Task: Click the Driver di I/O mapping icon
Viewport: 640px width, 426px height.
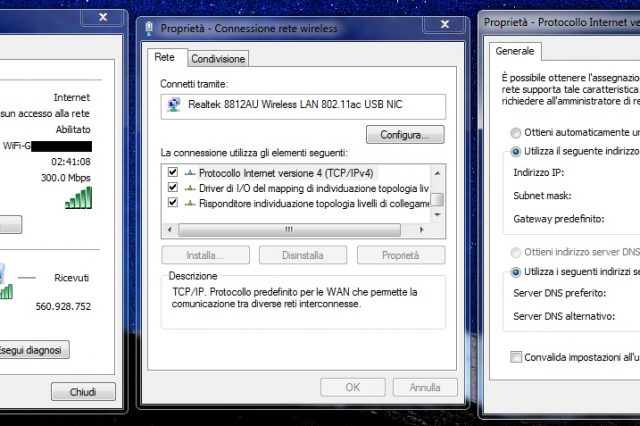Action: [x=190, y=188]
